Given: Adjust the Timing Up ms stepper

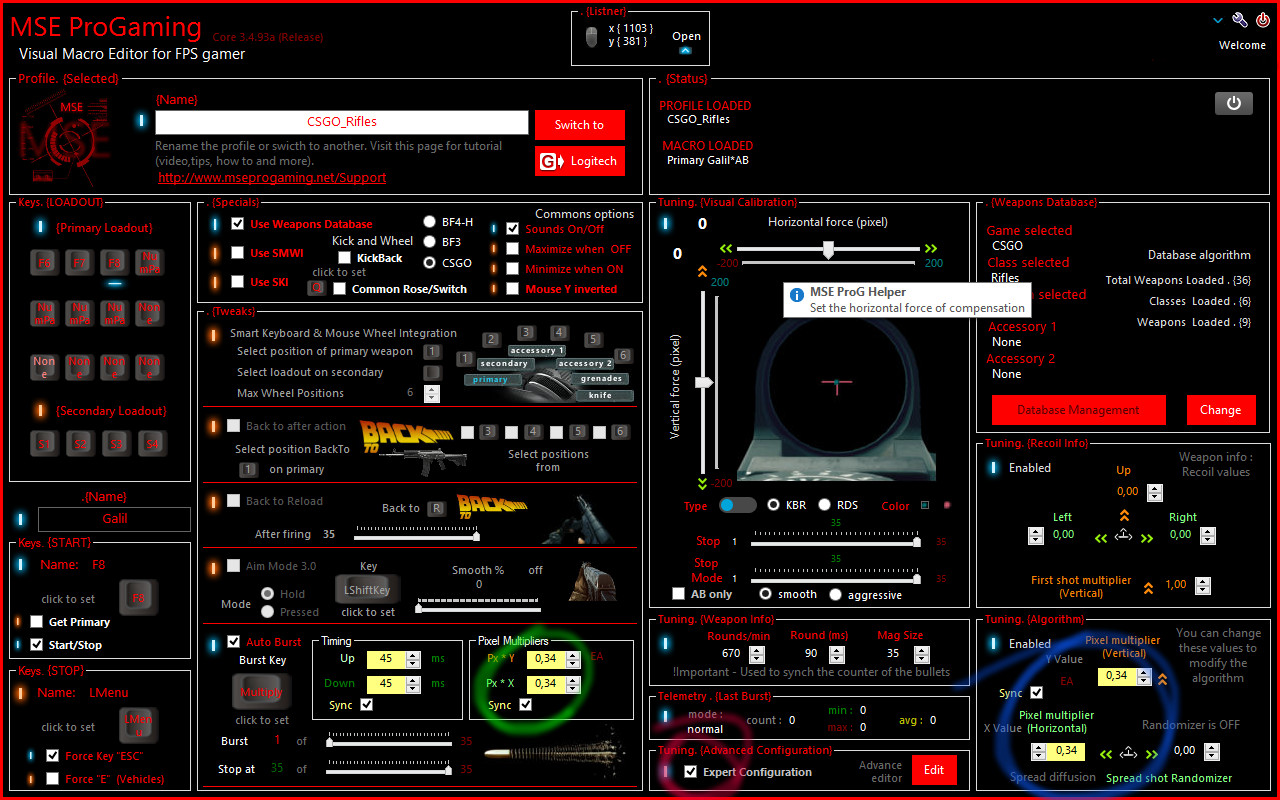Looking at the screenshot, I should pyautogui.click(x=412, y=659).
